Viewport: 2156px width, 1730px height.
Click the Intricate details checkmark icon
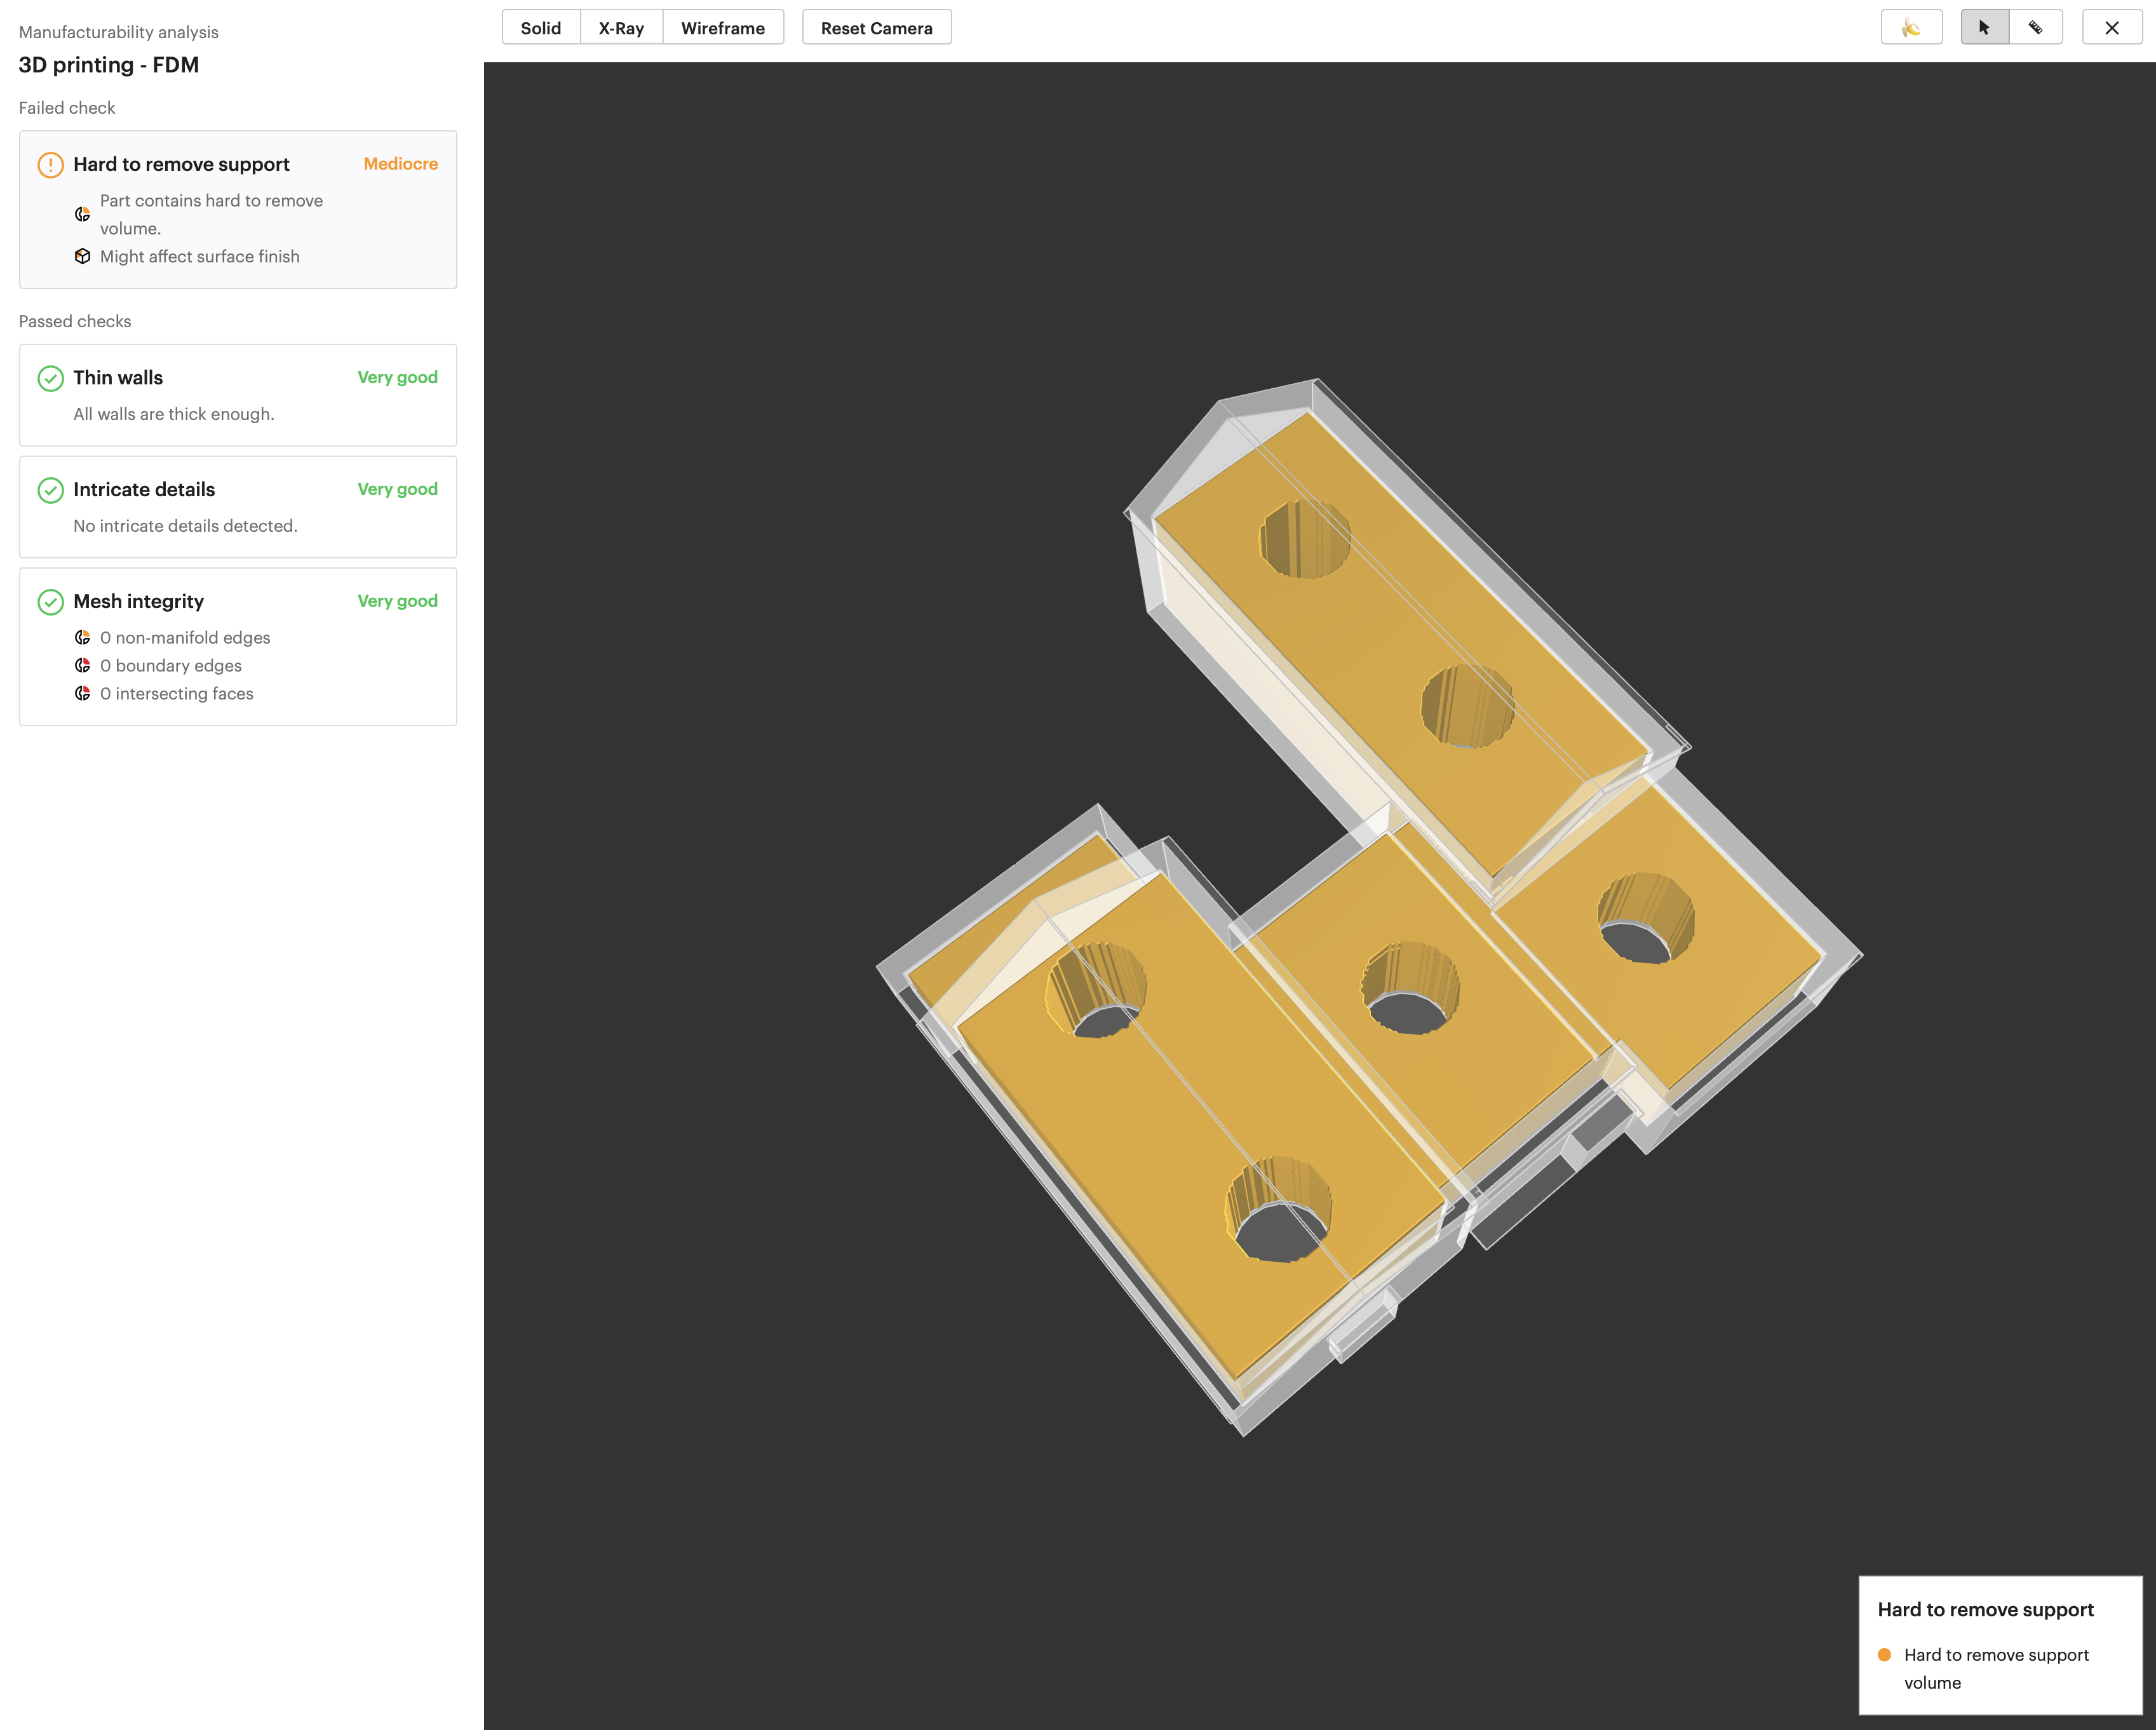tap(50, 490)
